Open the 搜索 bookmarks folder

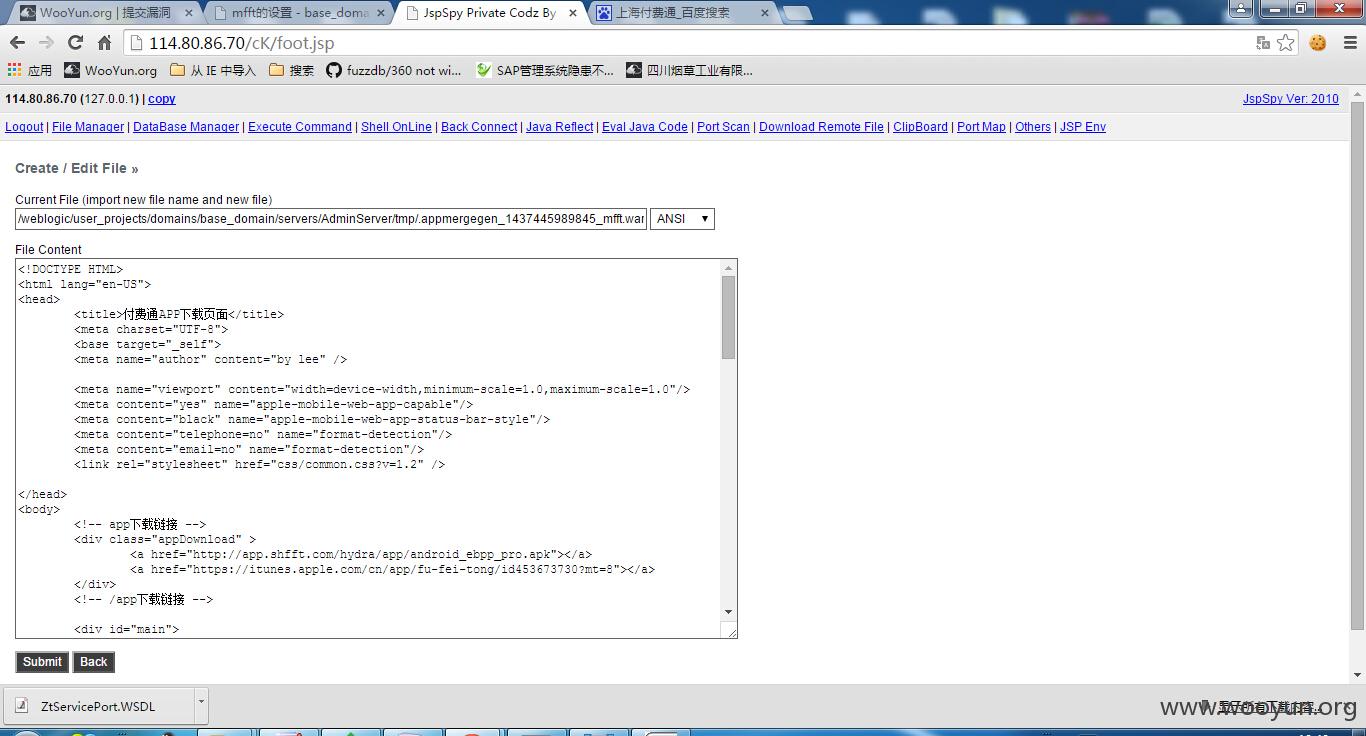click(291, 70)
